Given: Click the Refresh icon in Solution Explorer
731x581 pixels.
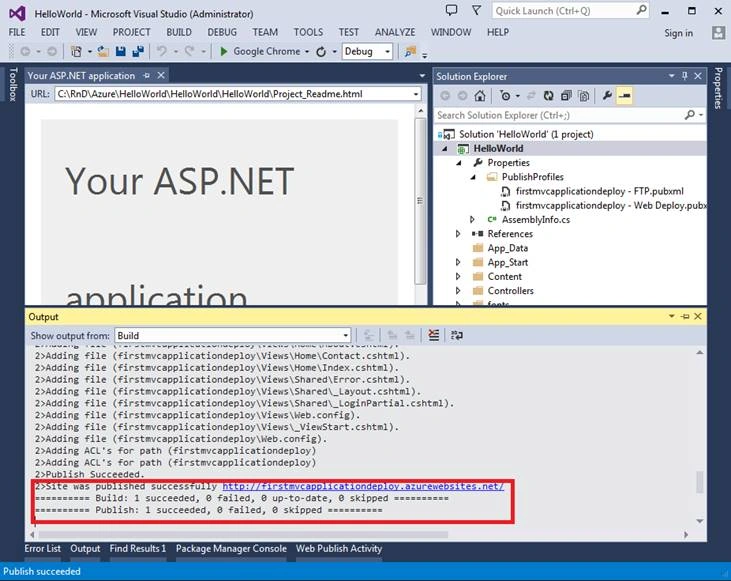Looking at the screenshot, I should [x=549, y=96].
